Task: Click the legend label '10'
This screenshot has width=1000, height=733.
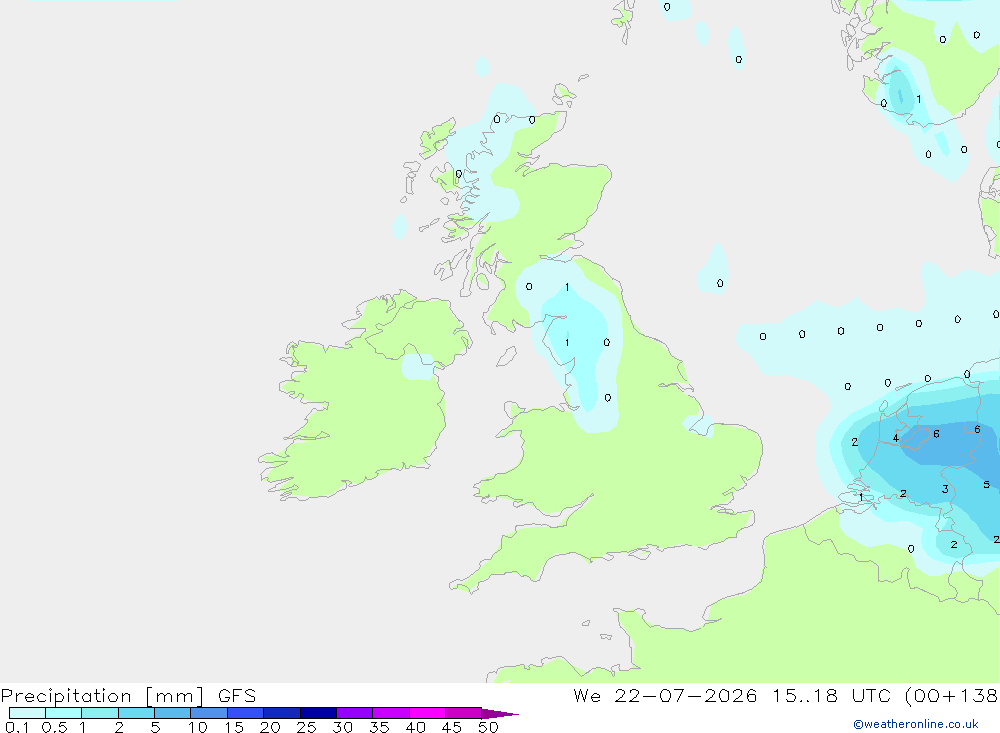Action: [198, 727]
